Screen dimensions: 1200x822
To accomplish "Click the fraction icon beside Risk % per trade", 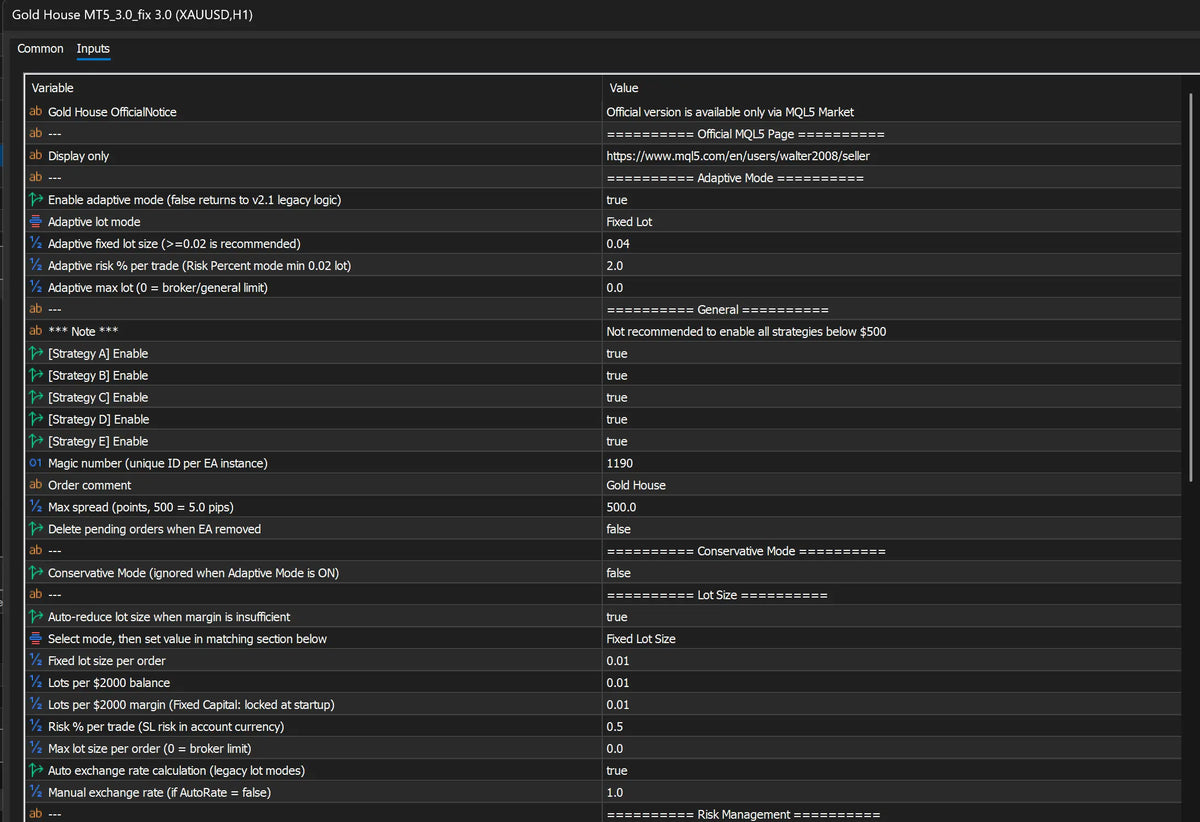I will point(36,728).
